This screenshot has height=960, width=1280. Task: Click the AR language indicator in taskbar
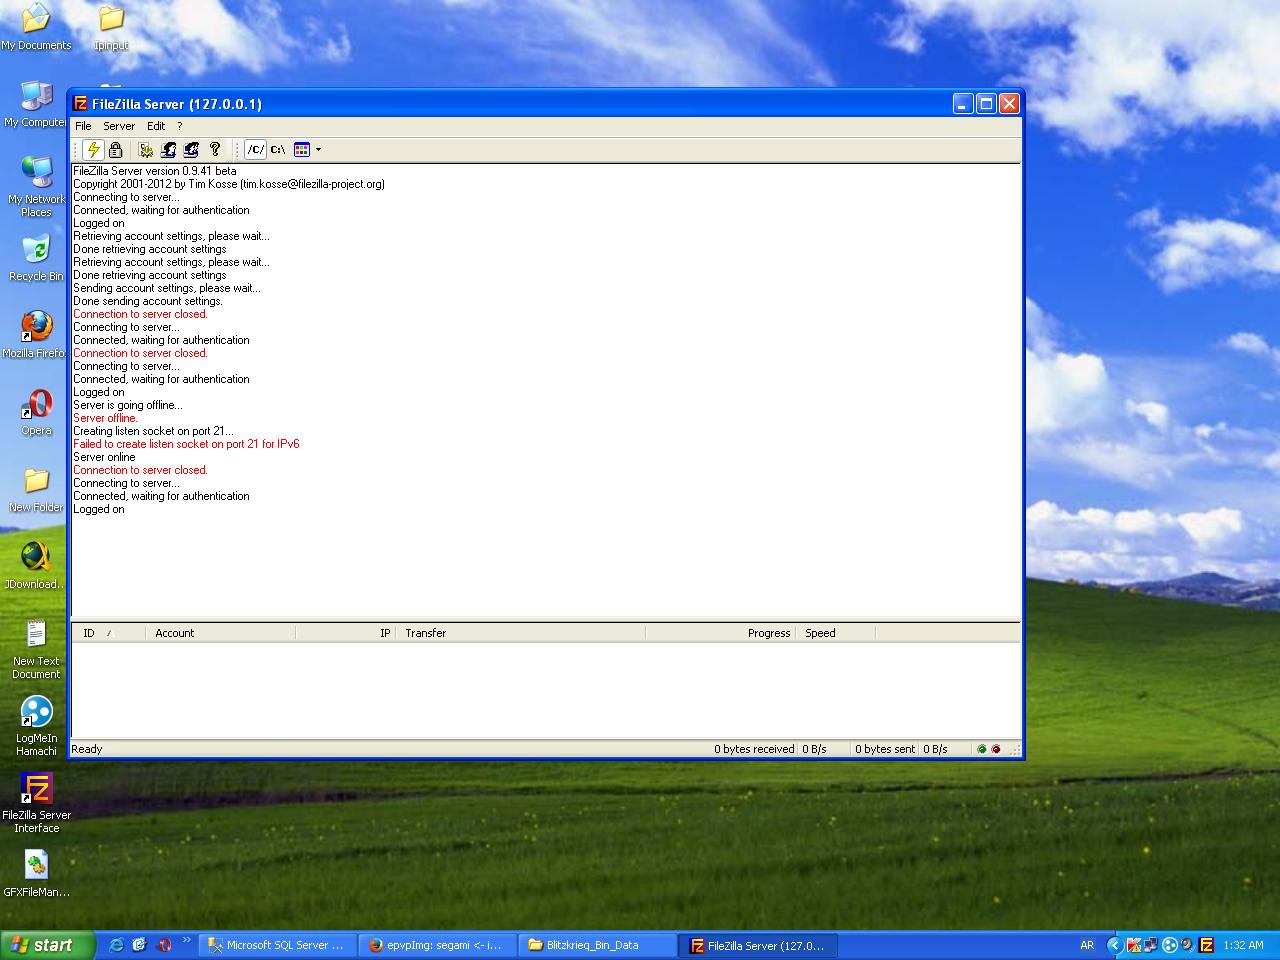(1087, 945)
